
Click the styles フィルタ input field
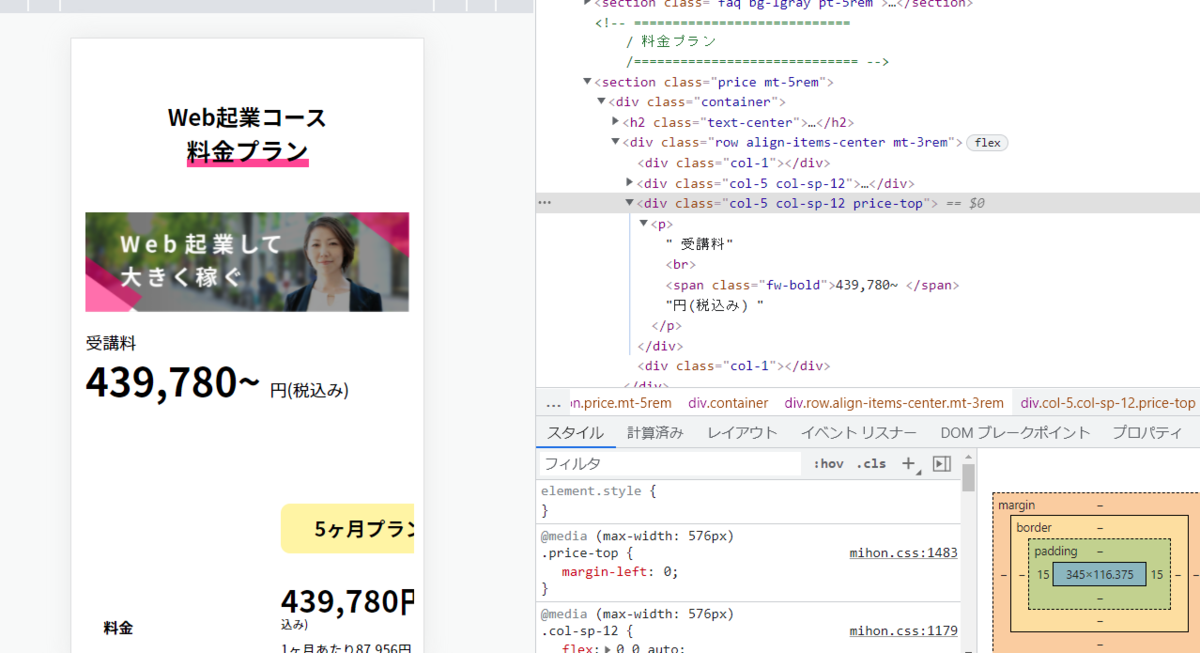[670, 464]
